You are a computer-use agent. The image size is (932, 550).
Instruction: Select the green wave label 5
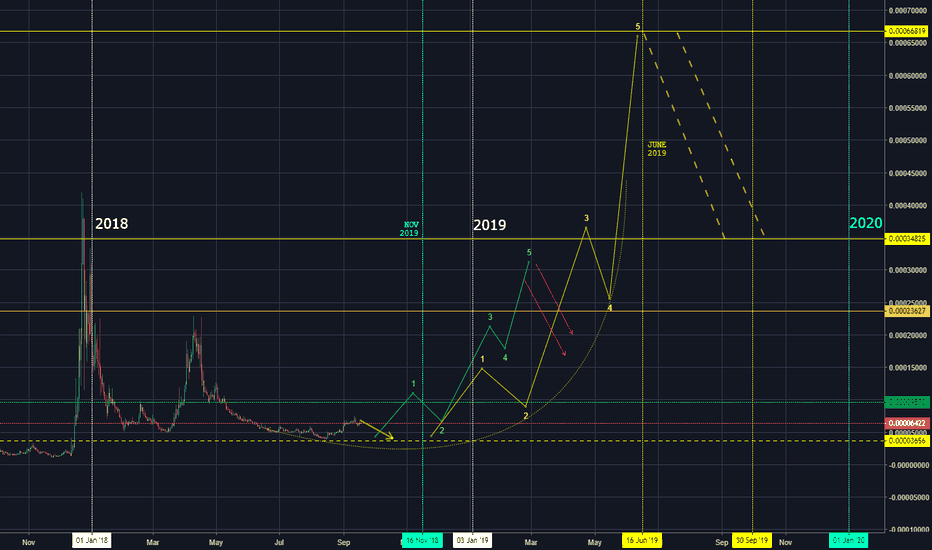[x=529, y=253]
